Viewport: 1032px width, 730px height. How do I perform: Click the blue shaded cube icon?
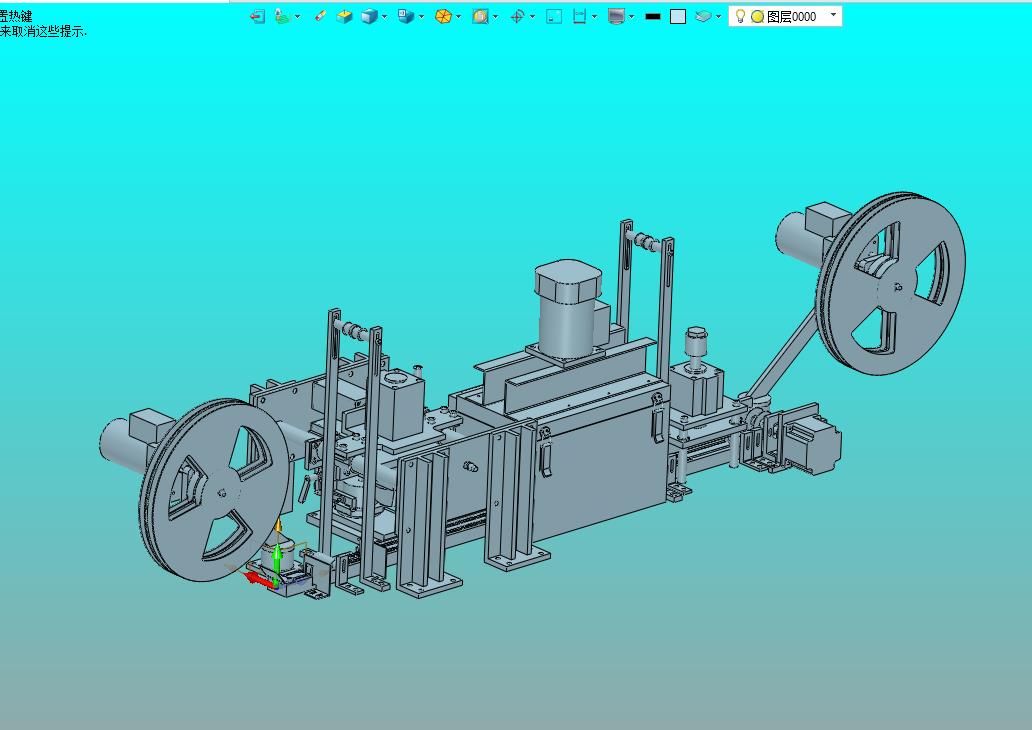(370, 16)
